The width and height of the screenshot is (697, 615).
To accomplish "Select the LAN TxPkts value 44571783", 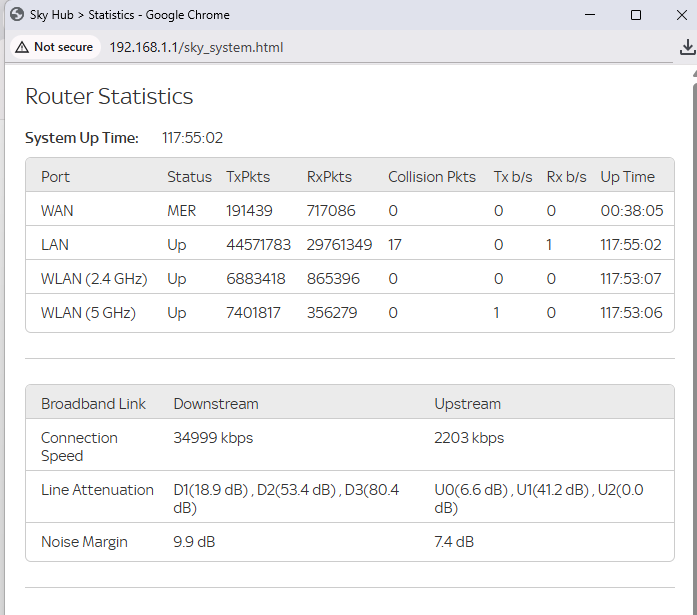I will click(x=258, y=245).
